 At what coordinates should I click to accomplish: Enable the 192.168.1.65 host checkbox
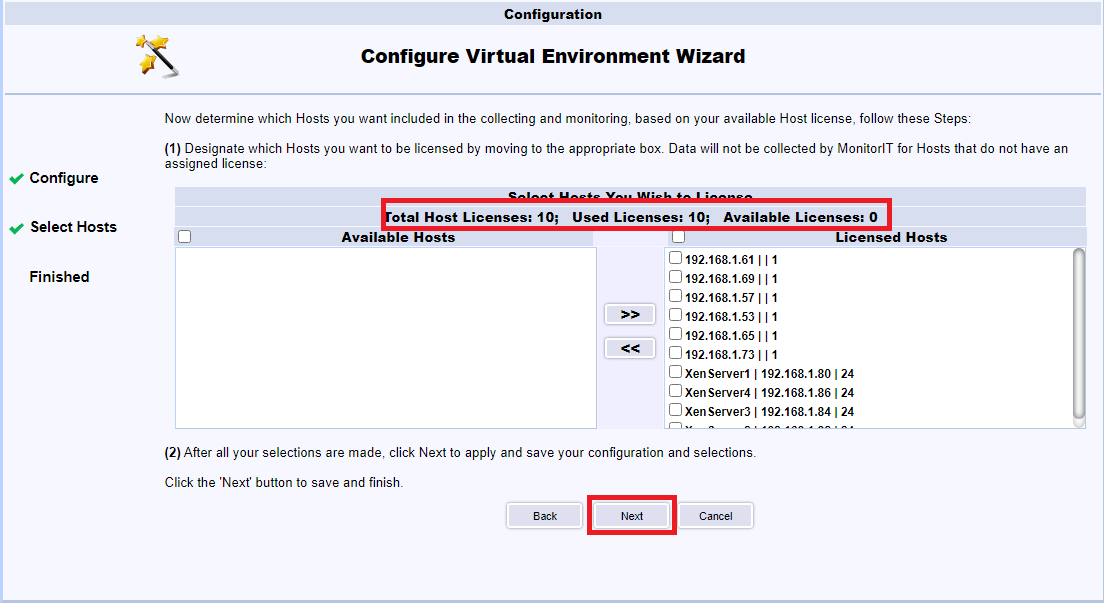(x=676, y=334)
